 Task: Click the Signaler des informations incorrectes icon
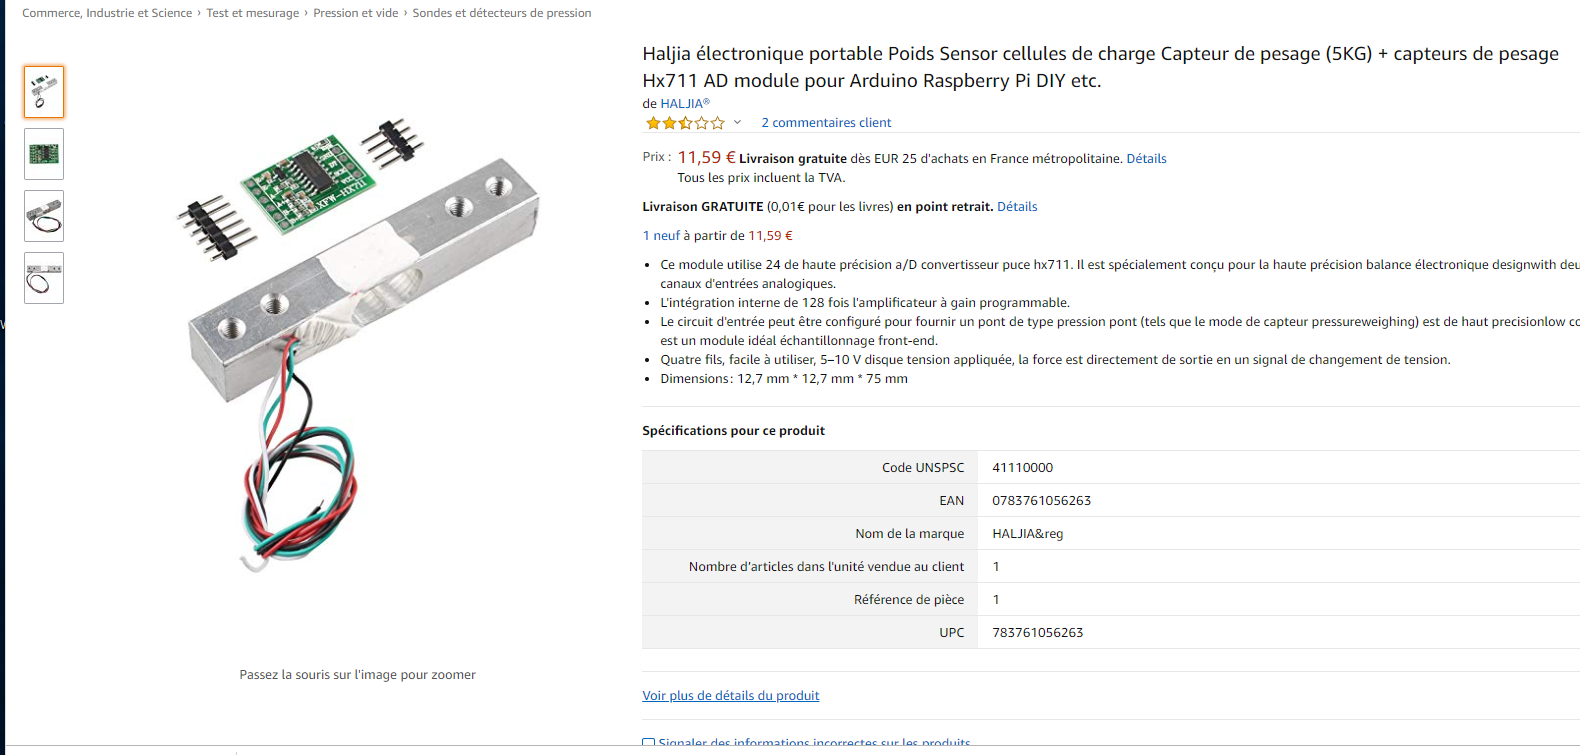click(x=648, y=743)
